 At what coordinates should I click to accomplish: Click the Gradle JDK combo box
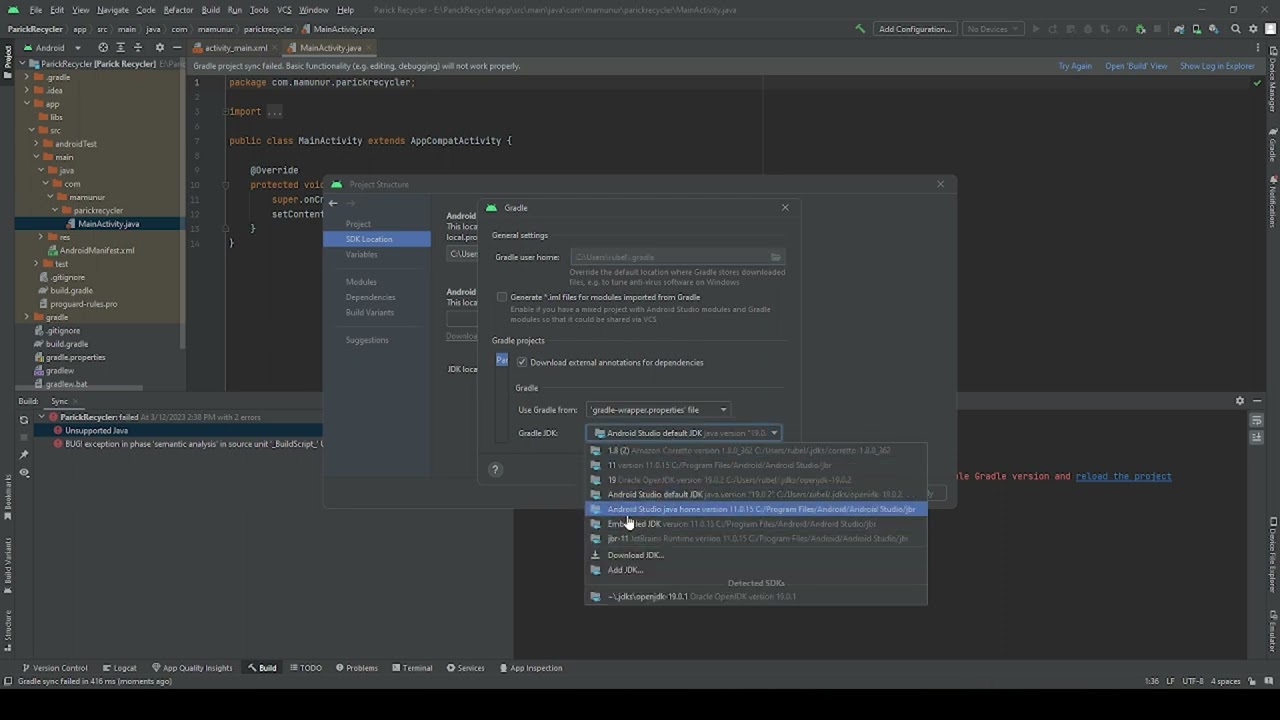683,433
